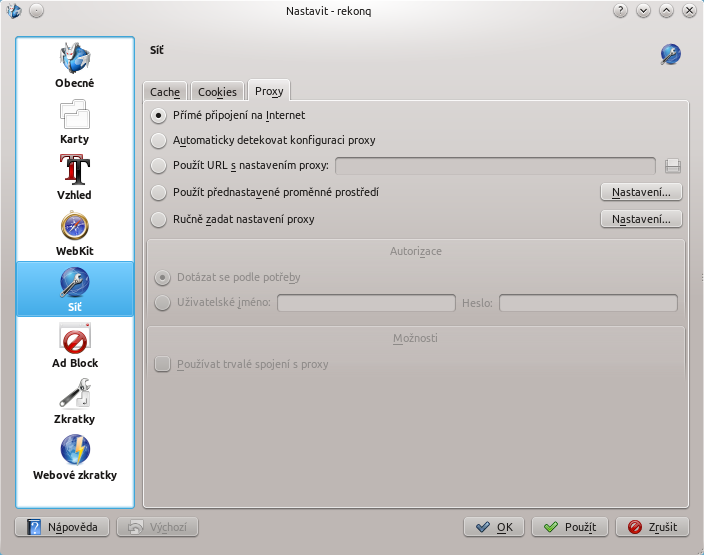This screenshot has height=555, width=704.
Task: Choose Použít URL s nastavením proxy
Action: coord(240,166)
